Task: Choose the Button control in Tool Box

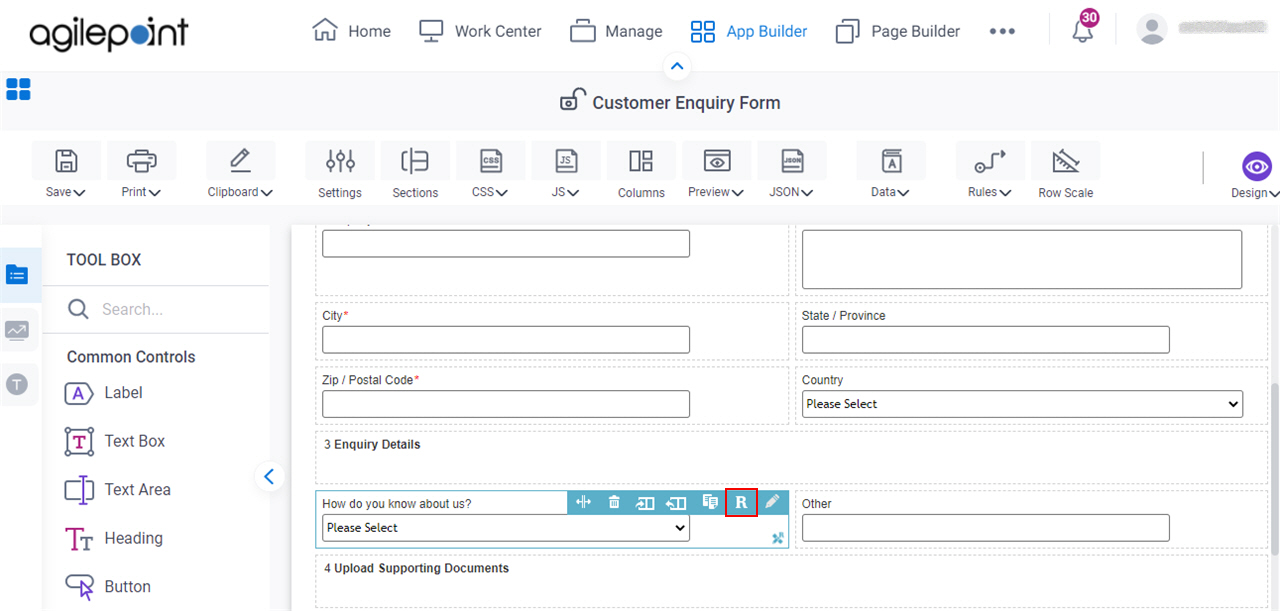Action: (x=108, y=587)
